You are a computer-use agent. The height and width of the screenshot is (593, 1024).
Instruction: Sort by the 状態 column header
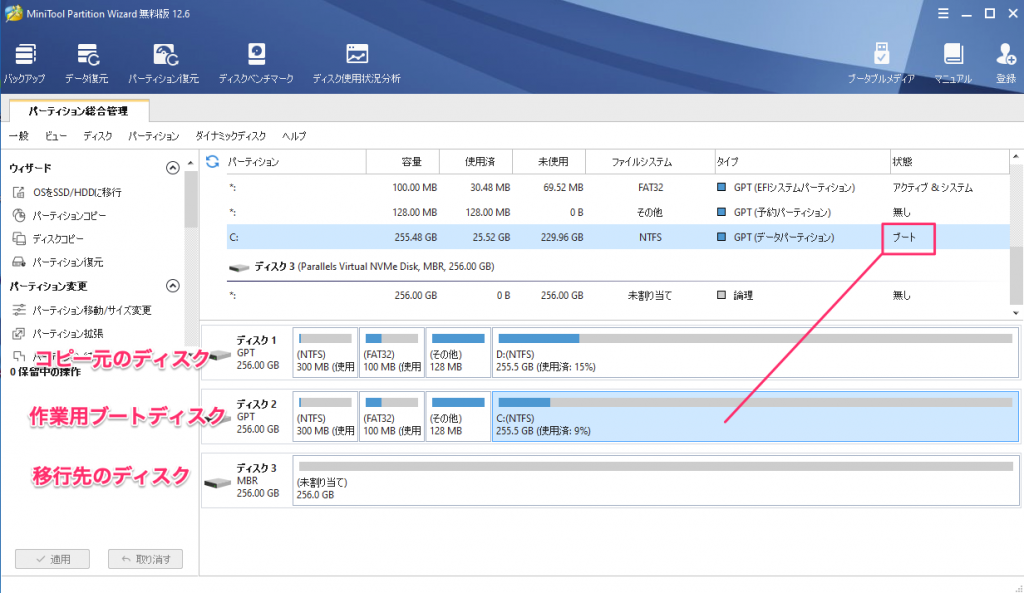pyautogui.click(x=950, y=161)
